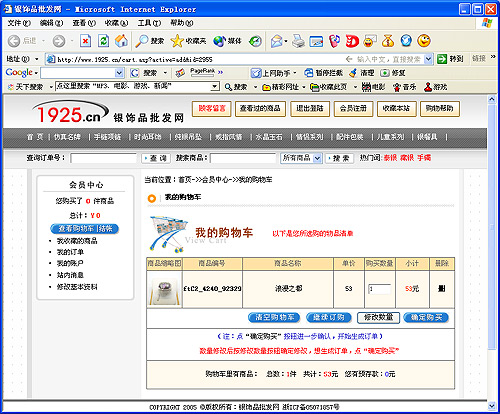Screen dimensions: 500x414
Task: Click hot keyword 手镯 link
Action: (x=424, y=158)
